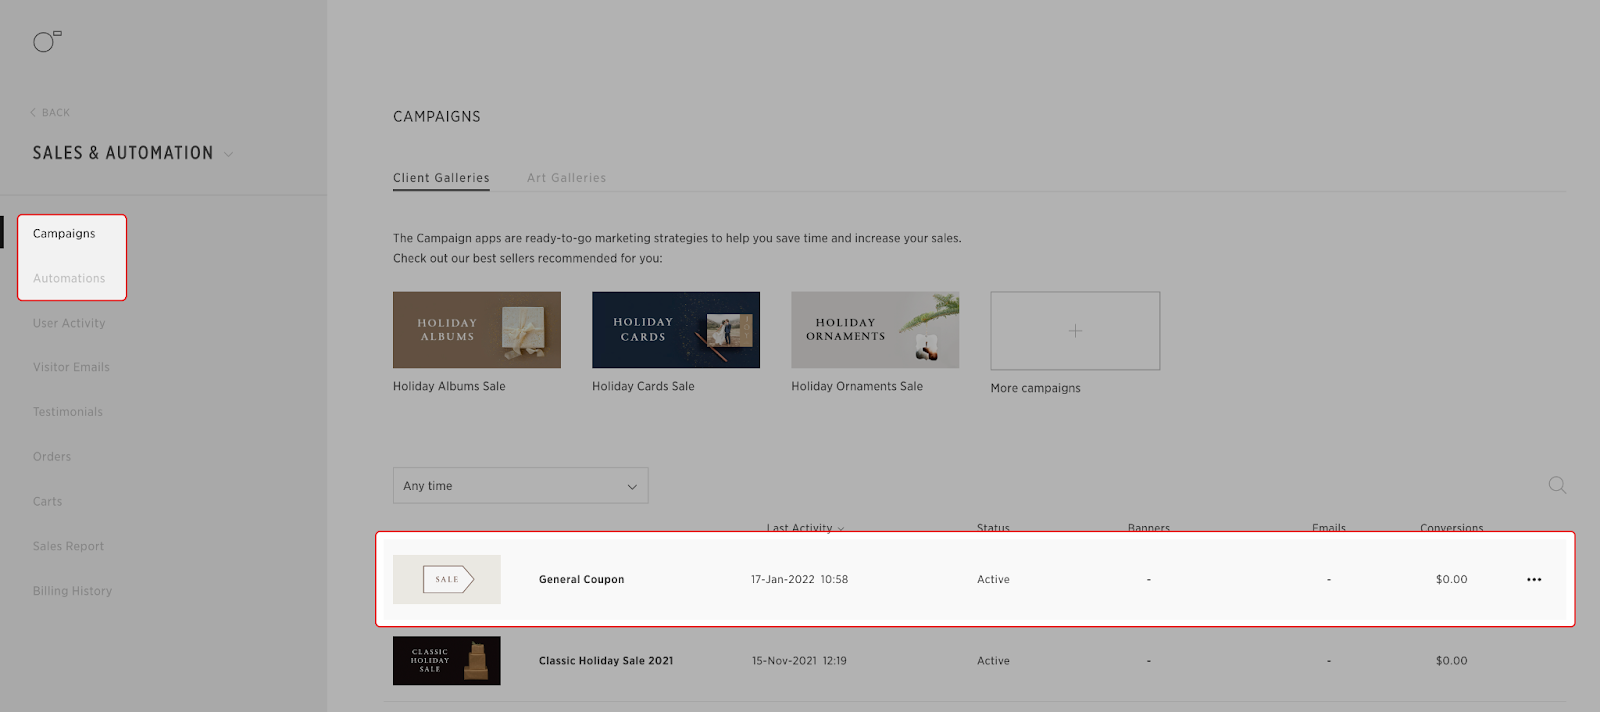1600x712 pixels.
Task: Open User Activity in the sidebar
Action: coord(69,323)
